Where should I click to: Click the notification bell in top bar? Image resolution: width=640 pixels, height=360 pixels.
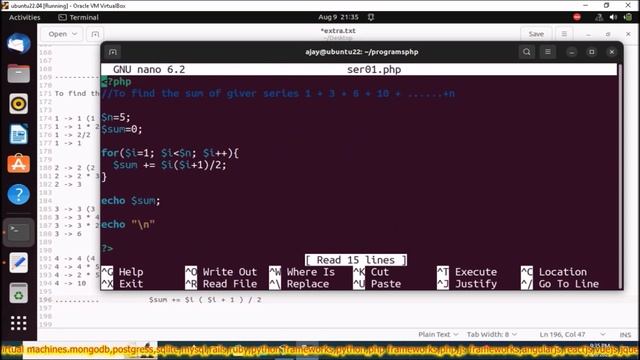[371, 17]
